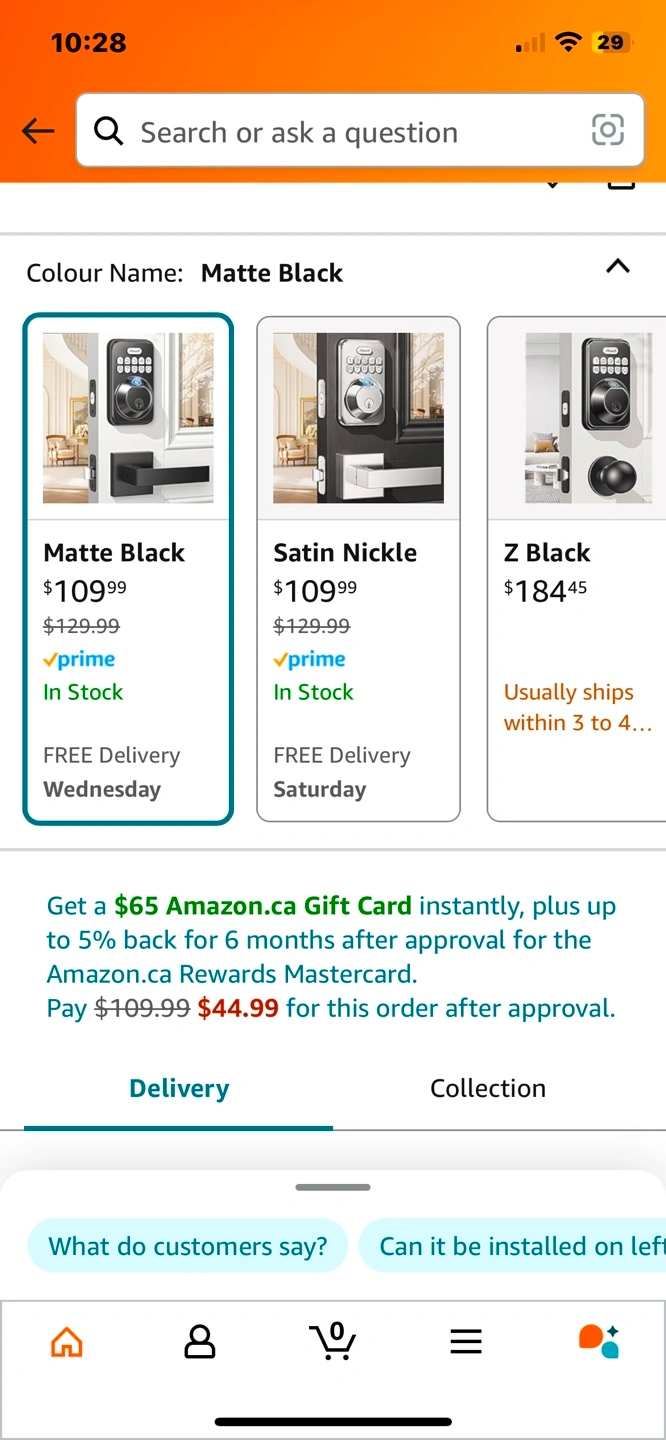Open the shopping cart icon
This screenshot has width=666, height=1440.
coord(333,1341)
